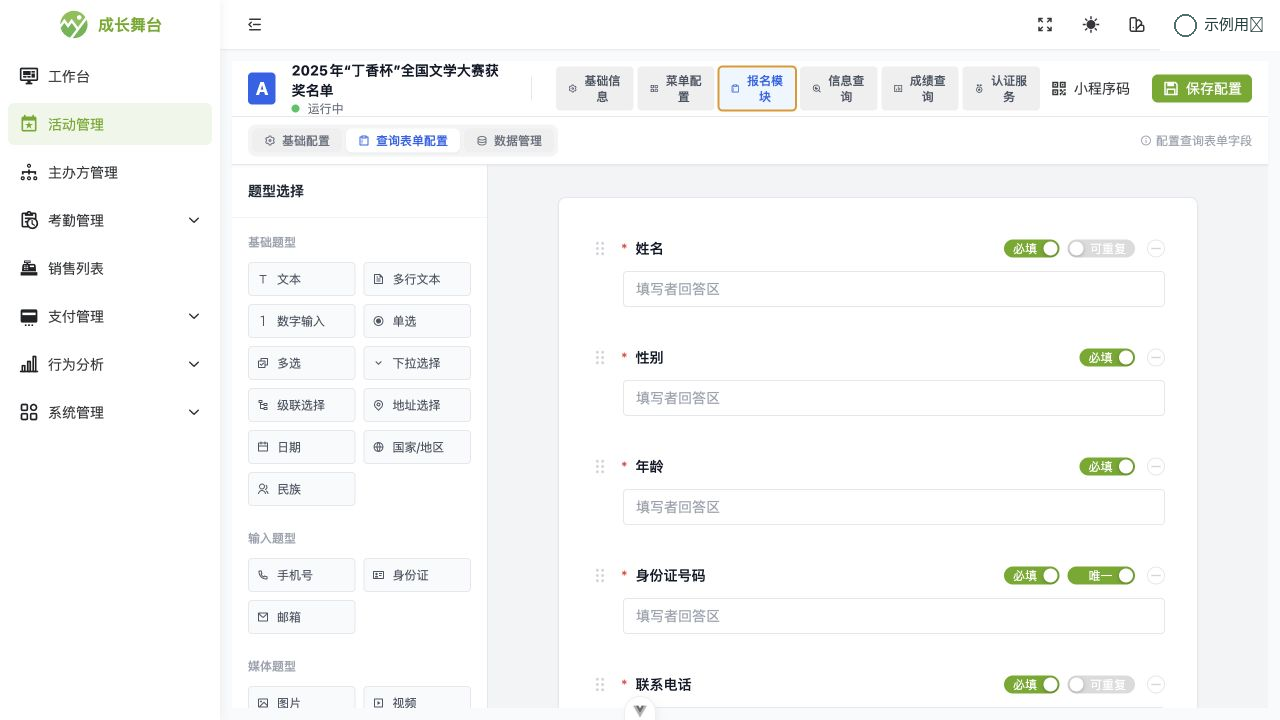Add a 手机号 input type

tap(302, 575)
